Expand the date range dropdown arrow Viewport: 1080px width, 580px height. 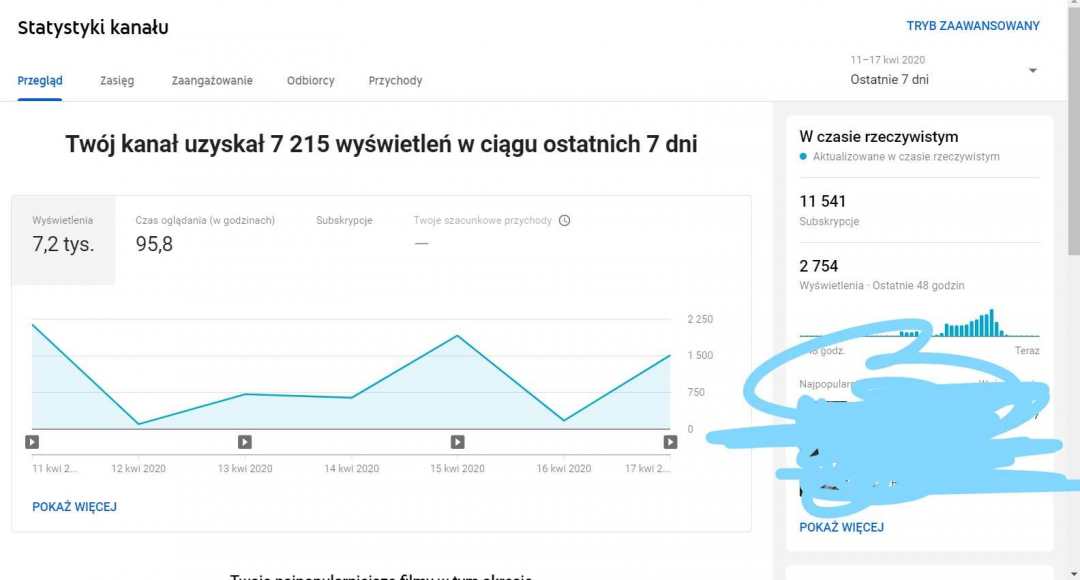coord(1032,70)
